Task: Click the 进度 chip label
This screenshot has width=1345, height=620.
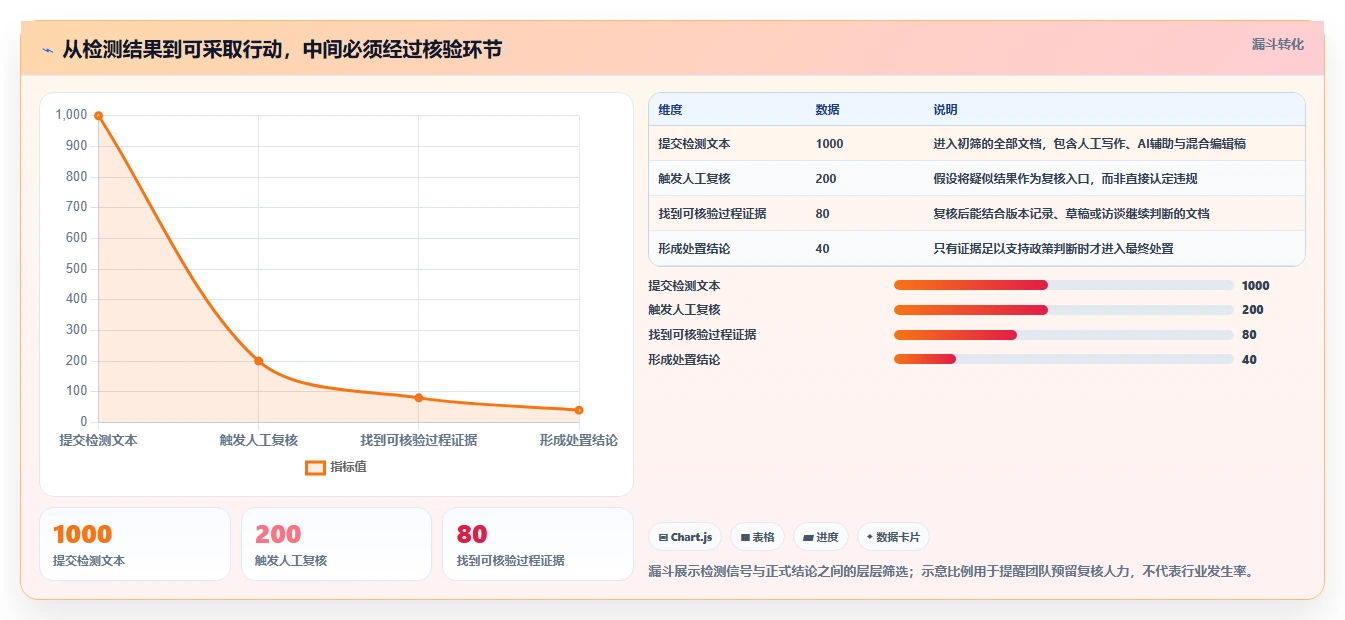Action: pos(827,537)
